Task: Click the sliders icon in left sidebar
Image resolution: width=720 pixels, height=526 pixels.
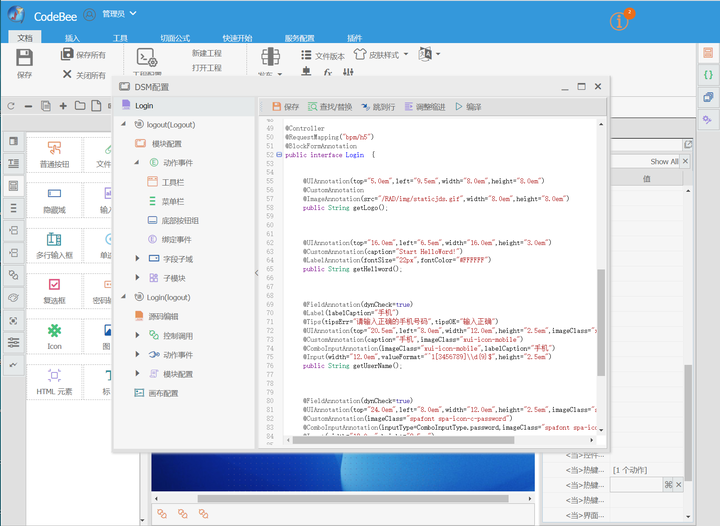Action: [13, 342]
